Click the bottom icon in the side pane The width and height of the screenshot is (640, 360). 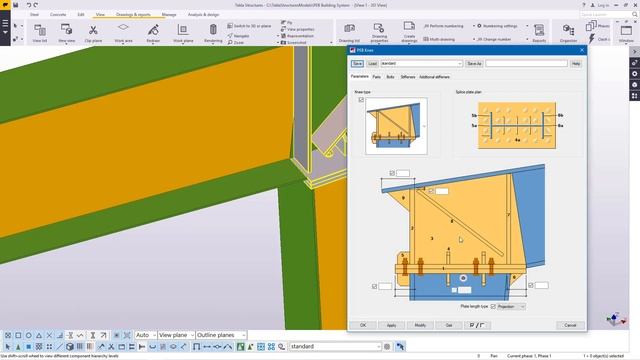tap(635, 96)
